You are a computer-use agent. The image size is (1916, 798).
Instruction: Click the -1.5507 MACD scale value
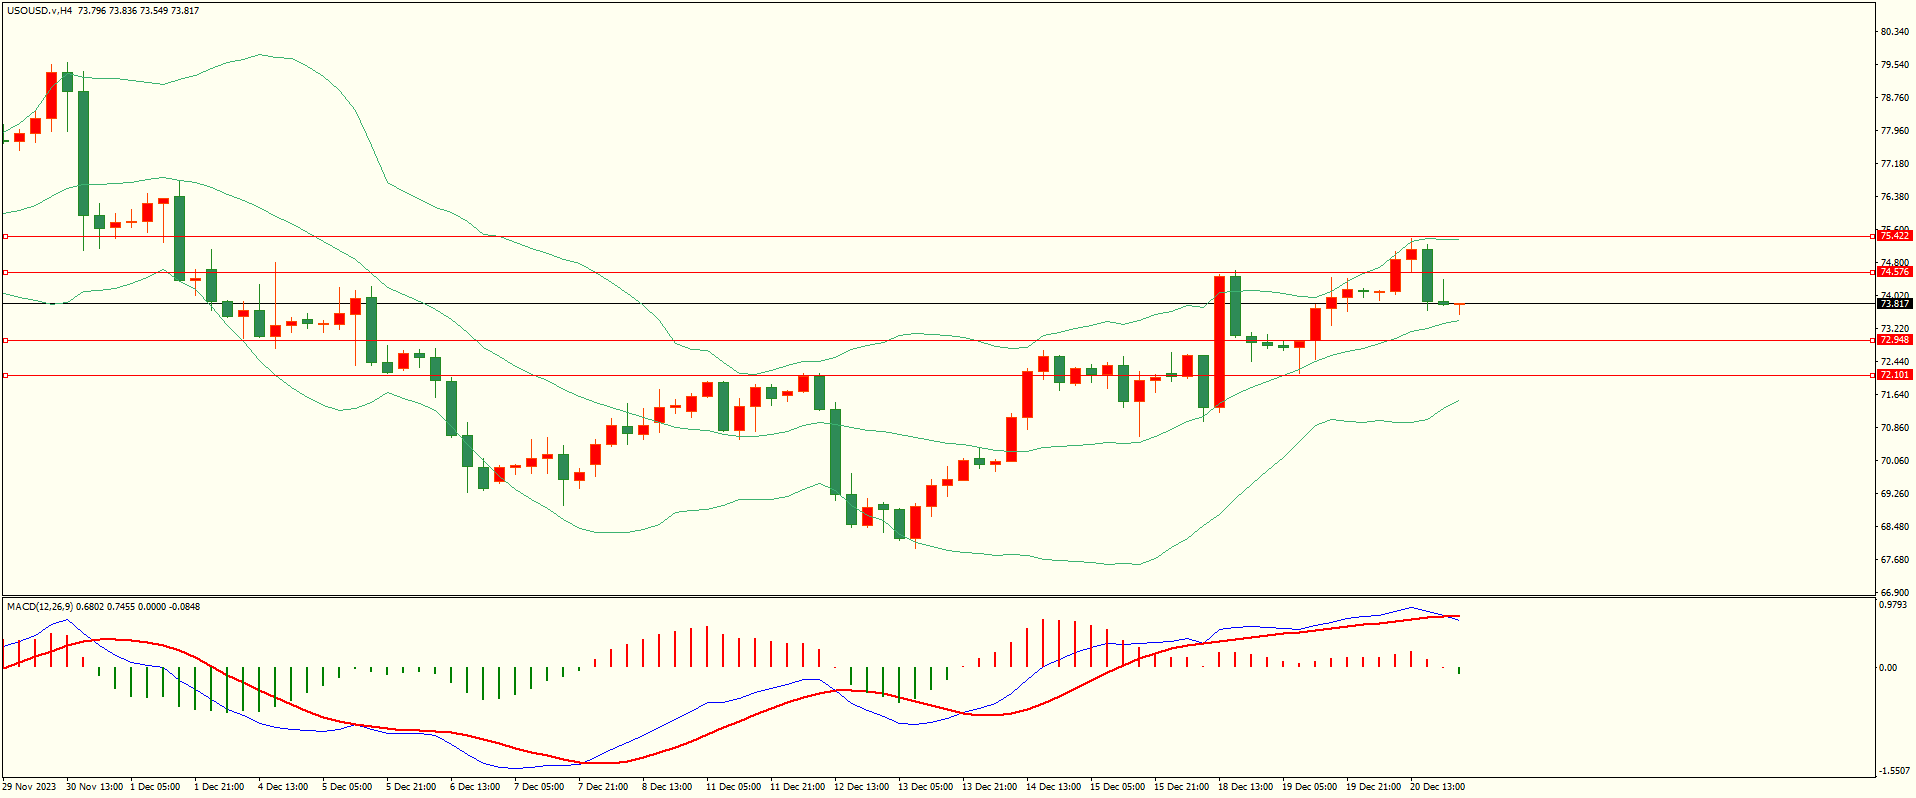tap(1896, 771)
